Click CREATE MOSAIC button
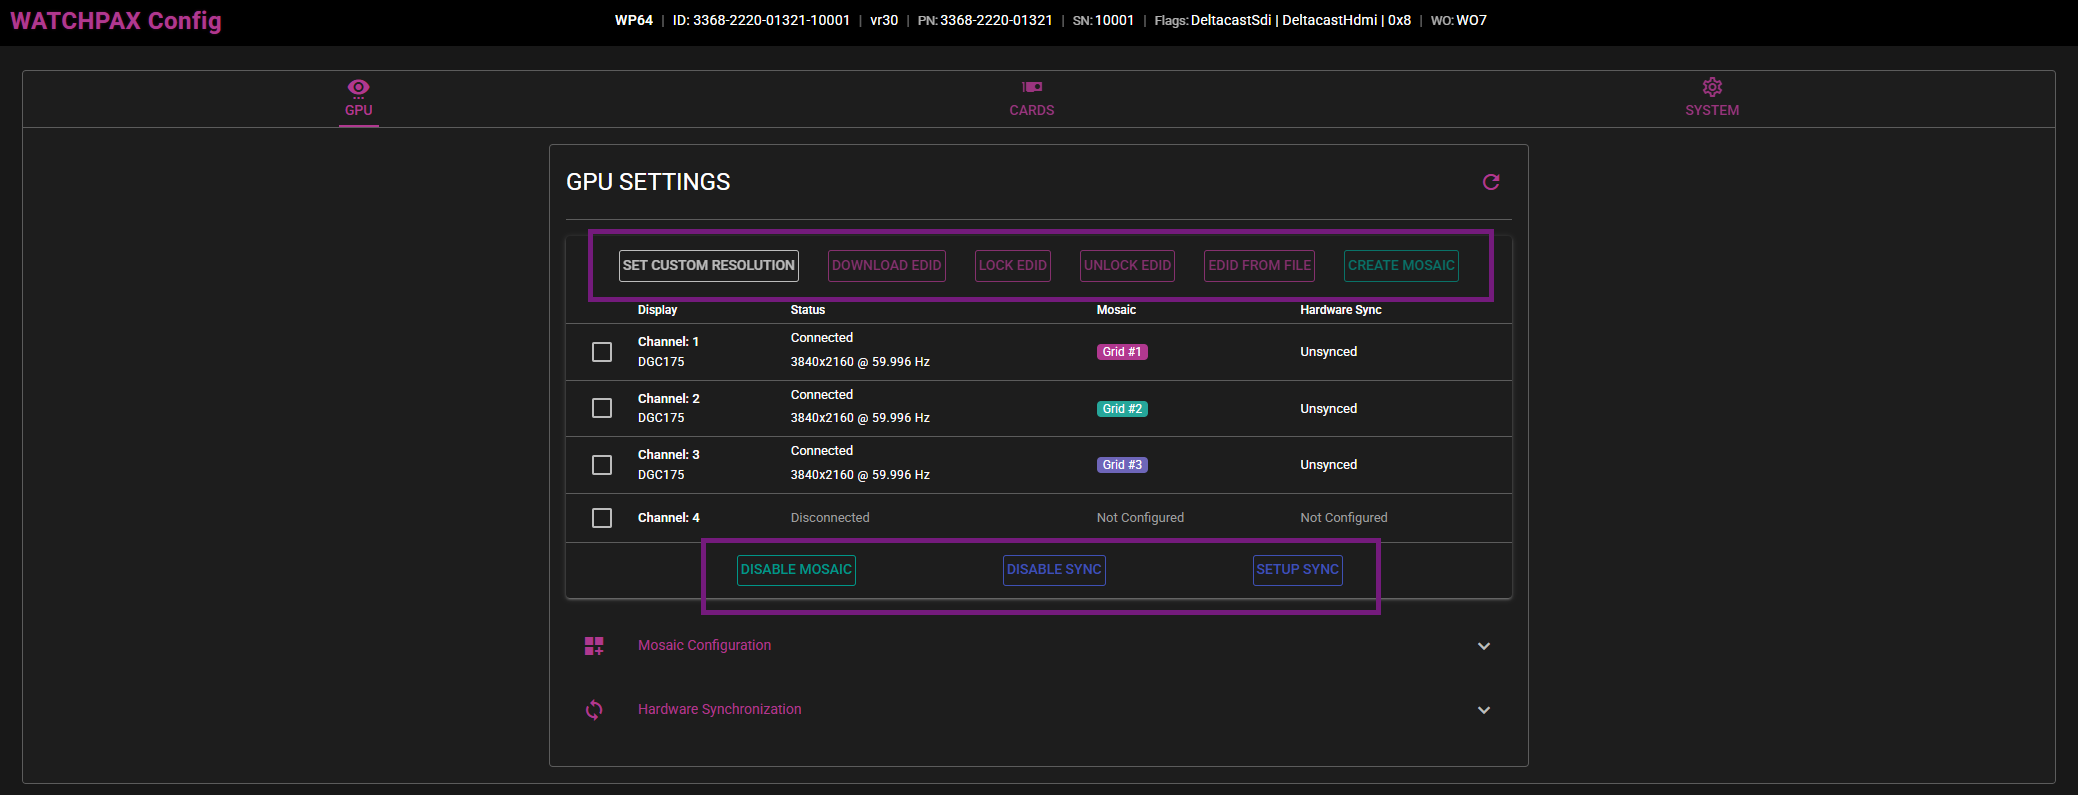 click(1401, 266)
